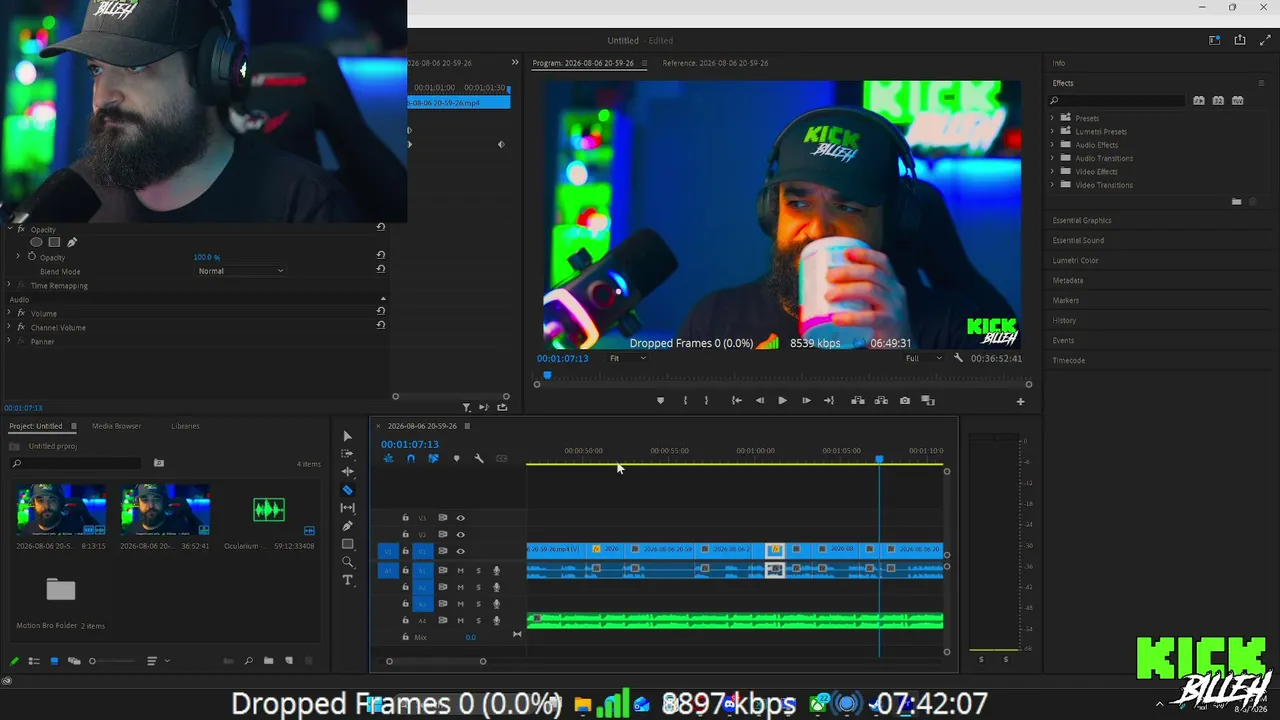Image resolution: width=1280 pixels, height=720 pixels.
Task: Play the sequence in Program monitor
Action: click(x=782, y=401)
